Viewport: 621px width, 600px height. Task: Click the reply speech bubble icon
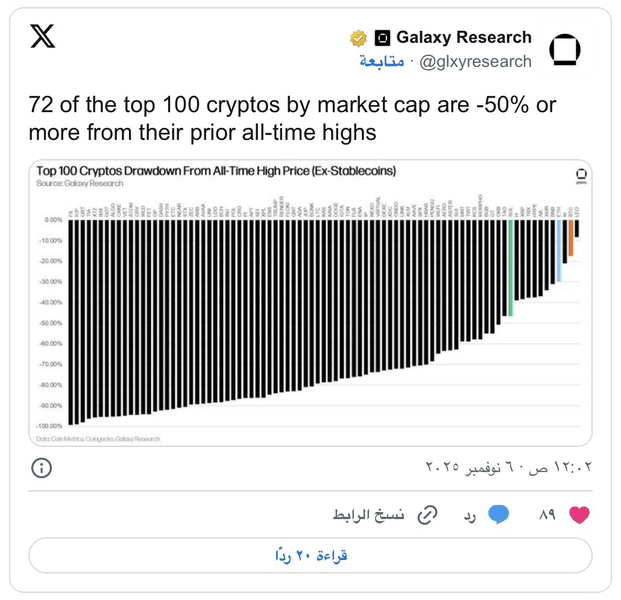pos(498,515)
